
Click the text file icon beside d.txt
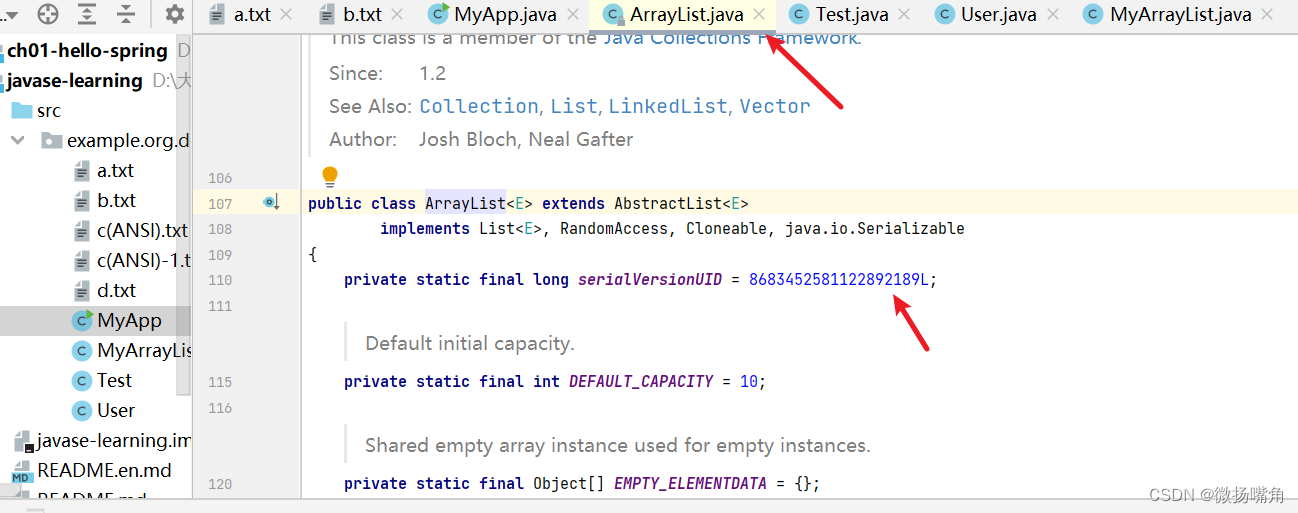(82, 290)
